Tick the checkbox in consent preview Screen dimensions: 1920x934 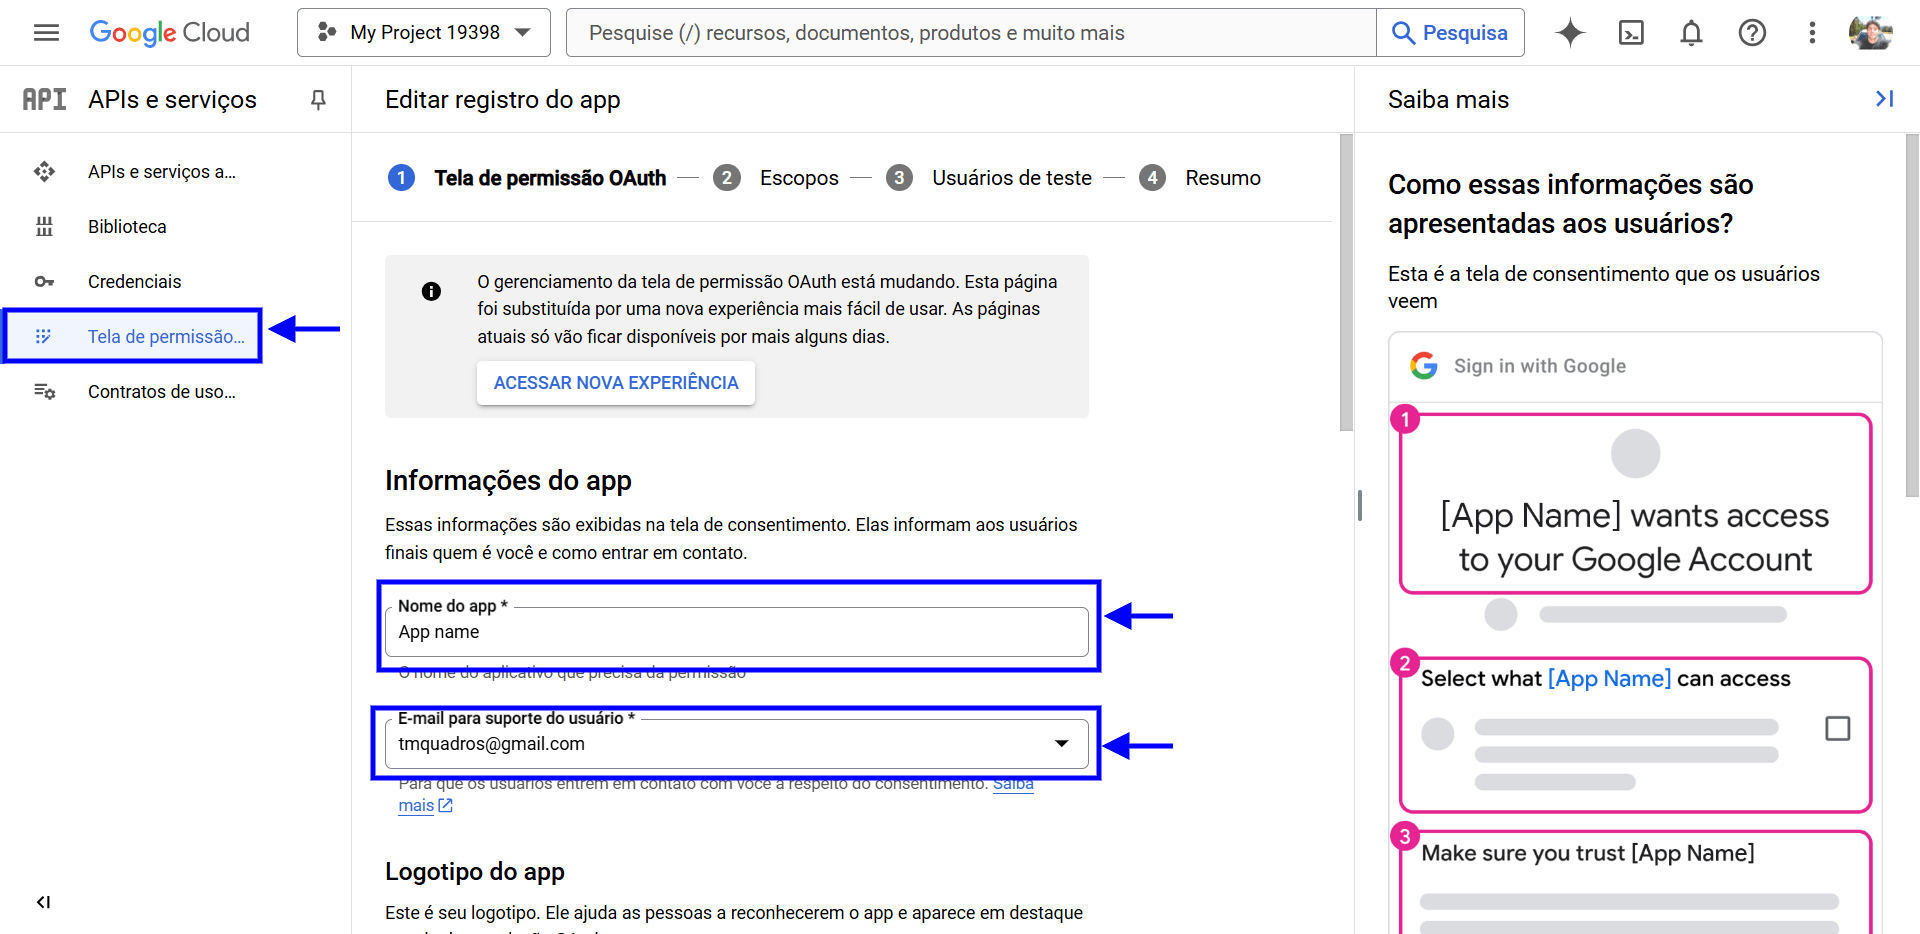[x=1838, y=728]
